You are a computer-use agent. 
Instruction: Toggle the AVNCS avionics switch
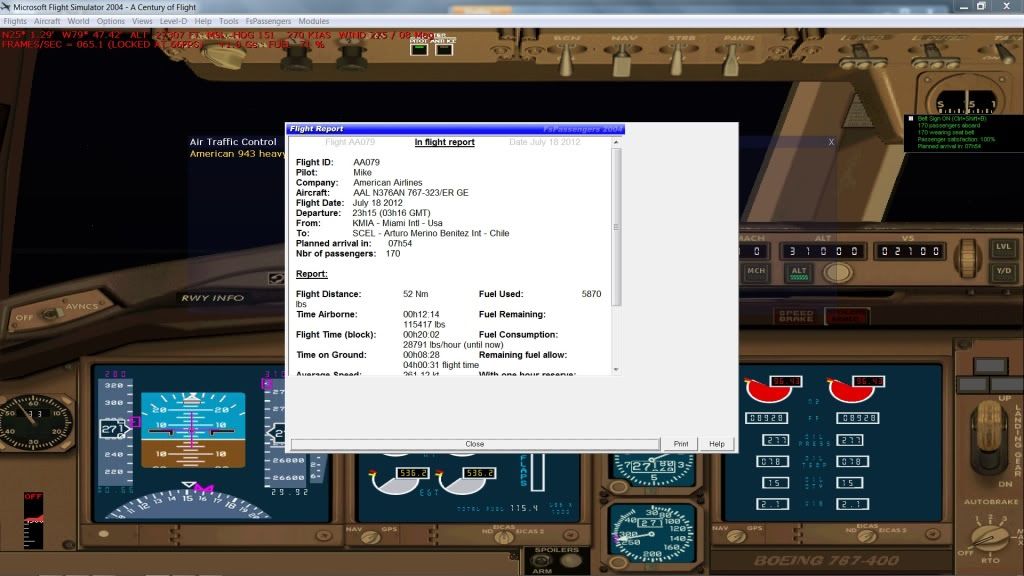[50, 315]
